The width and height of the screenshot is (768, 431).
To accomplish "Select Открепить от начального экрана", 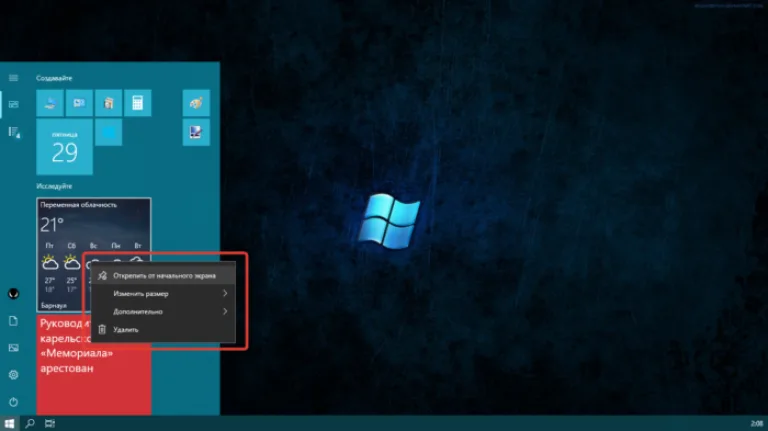I will [163, 276].
